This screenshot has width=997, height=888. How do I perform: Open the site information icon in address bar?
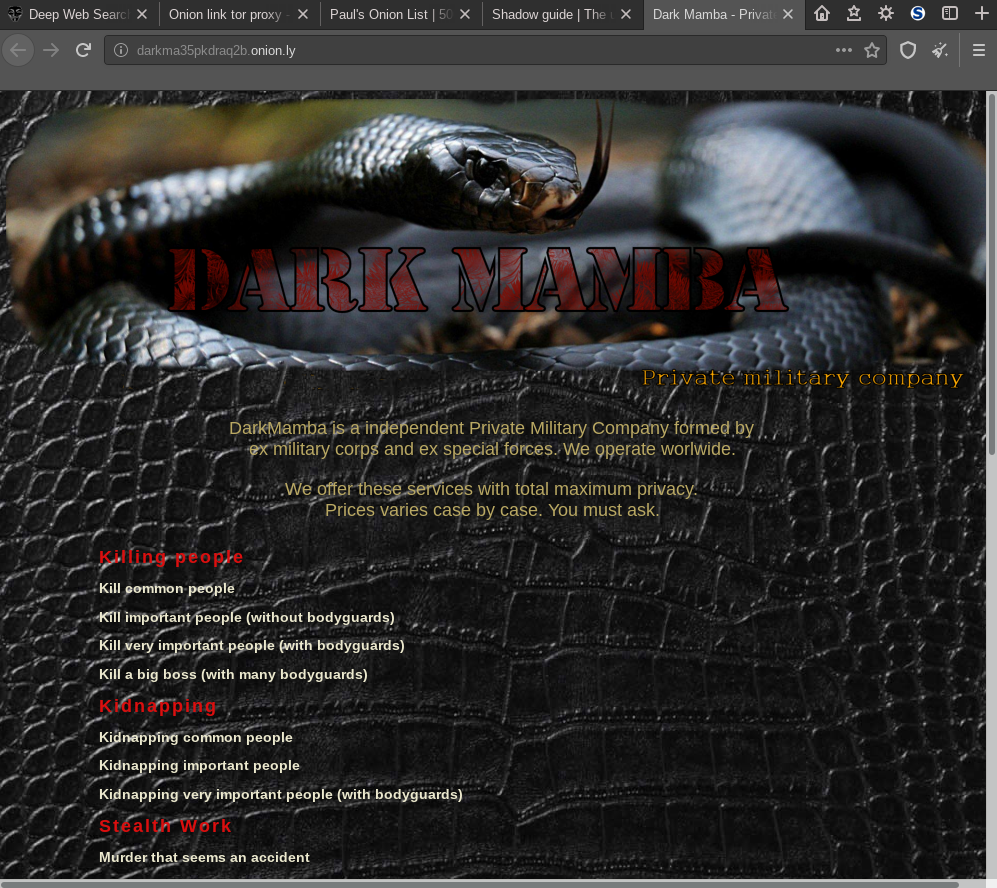tap(121, 50)
